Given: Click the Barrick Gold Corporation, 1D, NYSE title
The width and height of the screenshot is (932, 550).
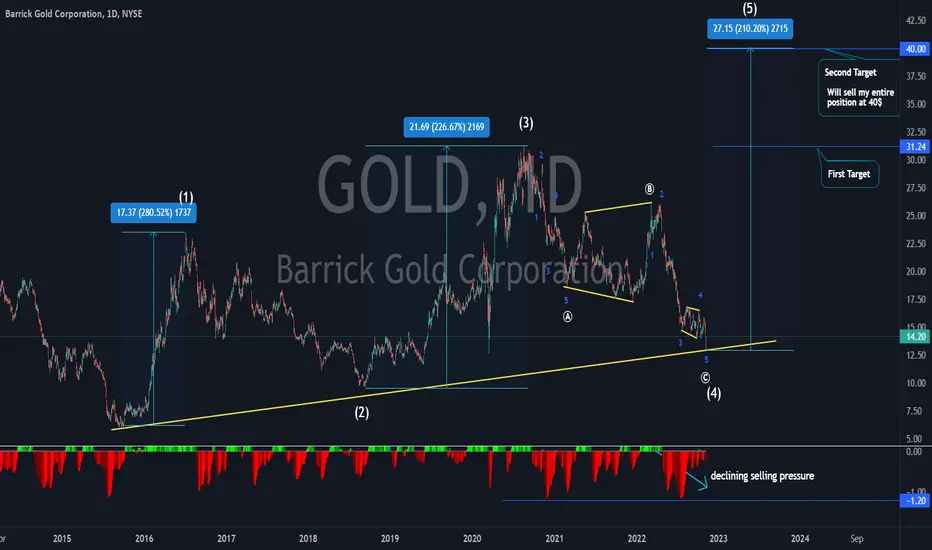Looking at the screenshot, I should tap(74, 14).
